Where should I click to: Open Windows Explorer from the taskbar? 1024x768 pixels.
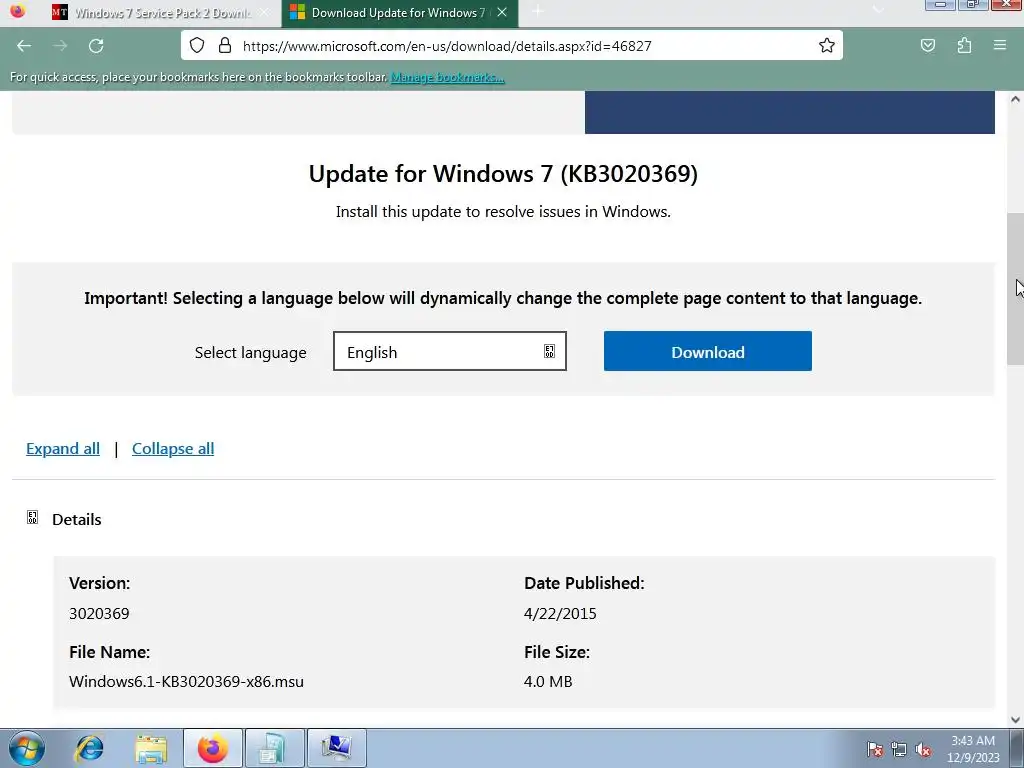click(151, 748)
